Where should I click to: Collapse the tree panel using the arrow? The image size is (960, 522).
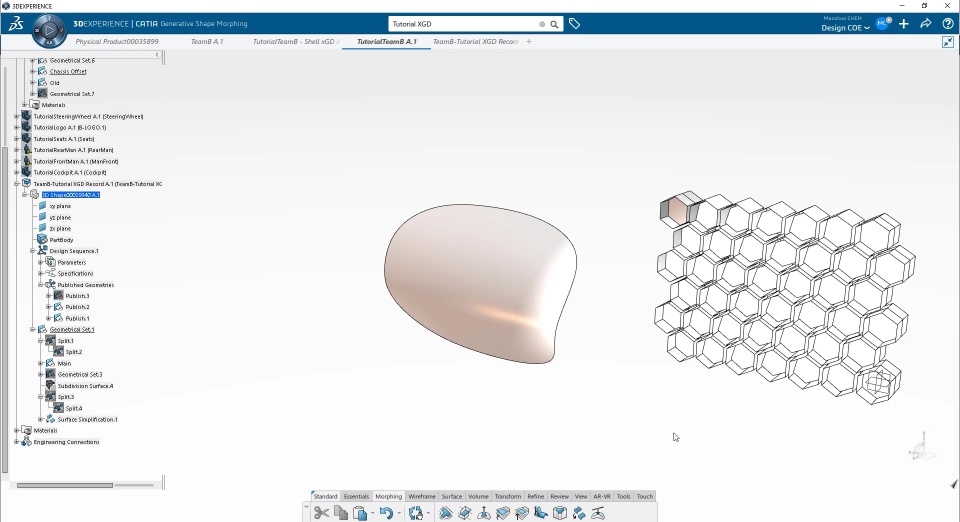pyautogui.click(x=157, y=54)
